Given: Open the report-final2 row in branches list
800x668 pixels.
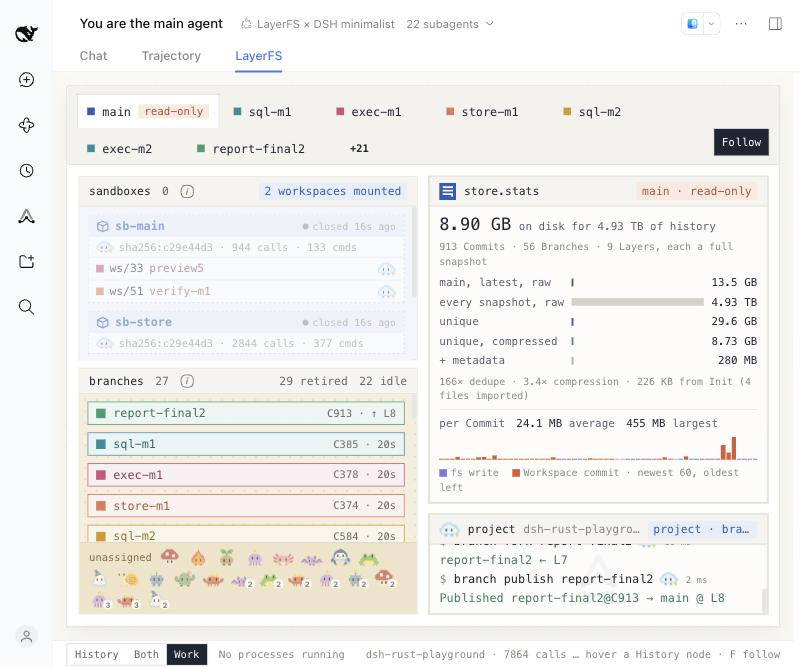Looking at the screenshot, I should click(246, 413).
